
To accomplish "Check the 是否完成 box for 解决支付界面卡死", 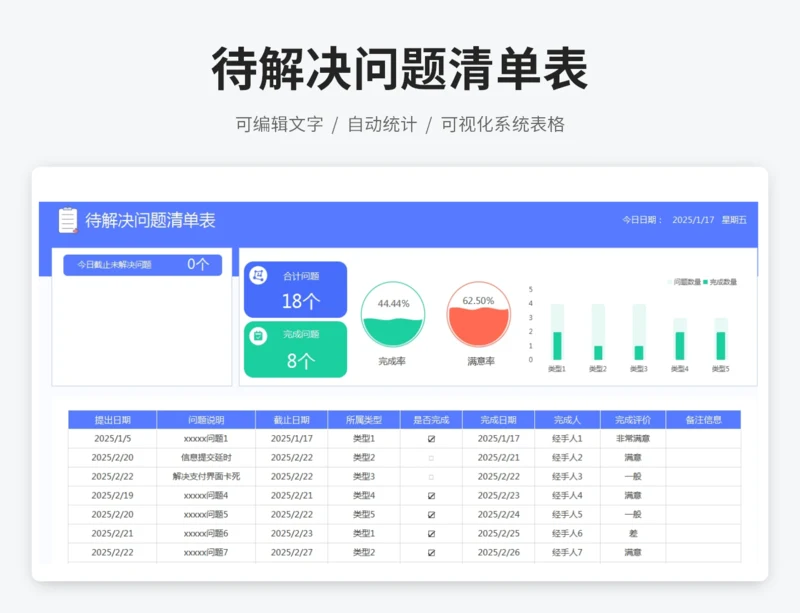I will point(431,477).
